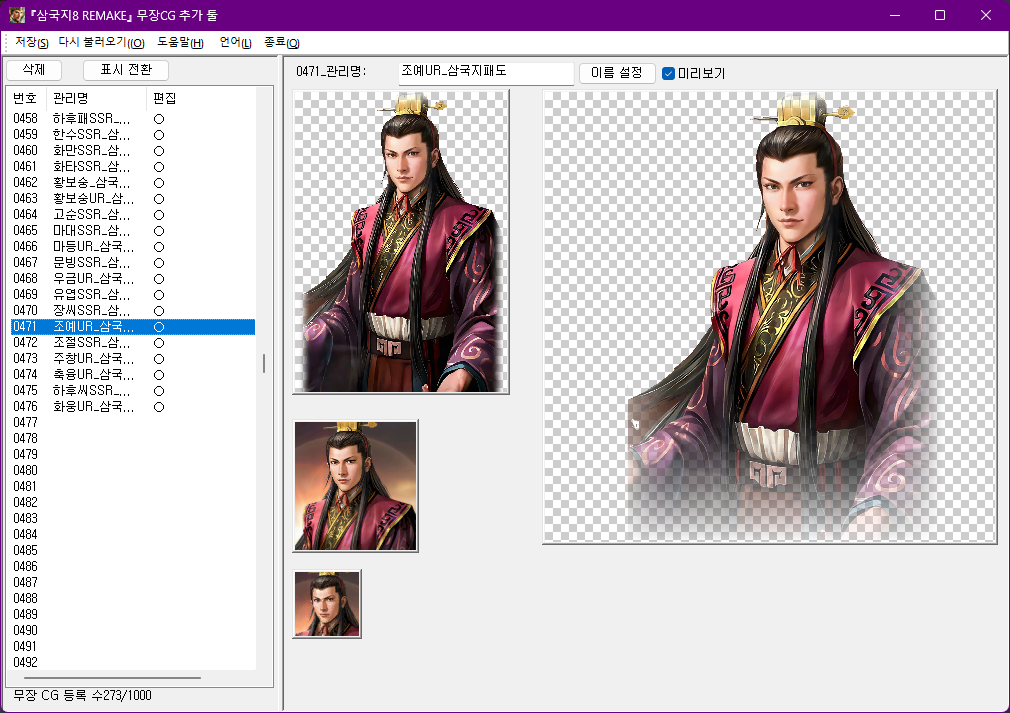Open the 도움말(H) menu

click(180, 43)
